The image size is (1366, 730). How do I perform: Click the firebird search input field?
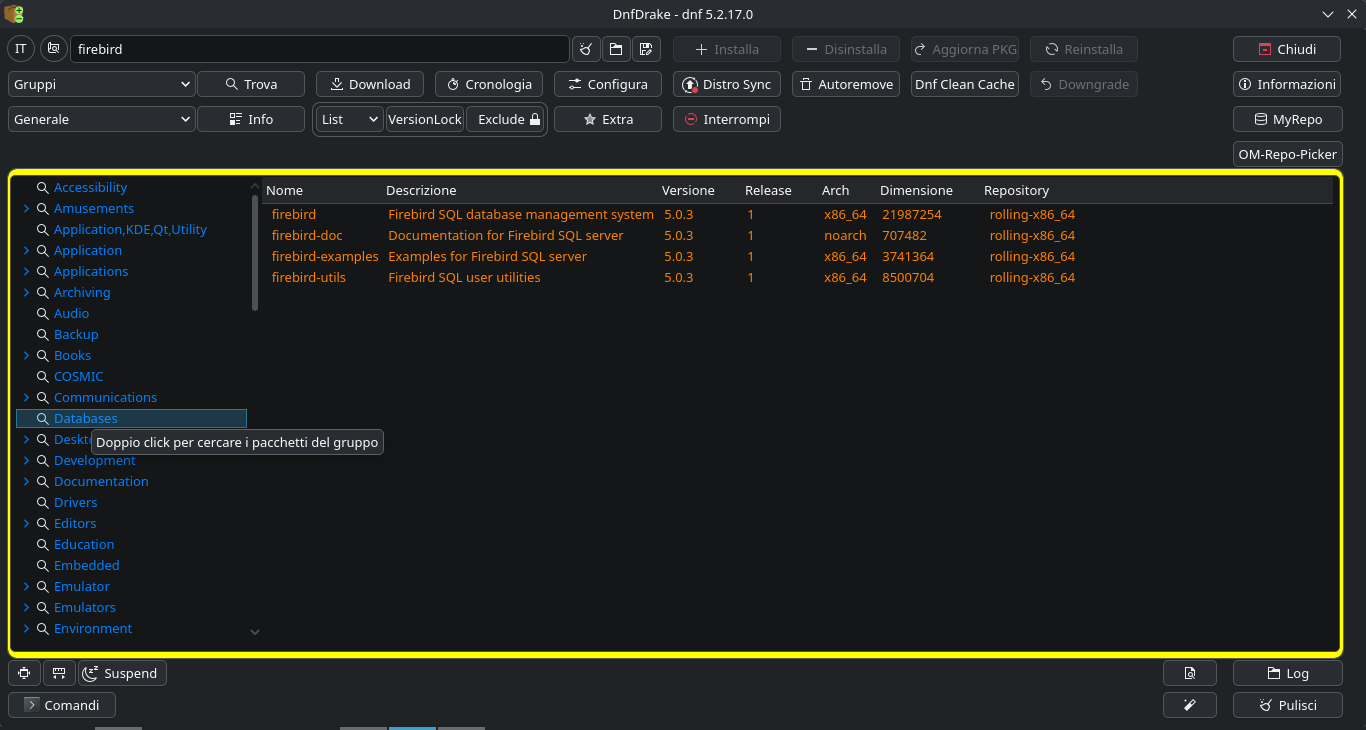click(x=320, y=49)
